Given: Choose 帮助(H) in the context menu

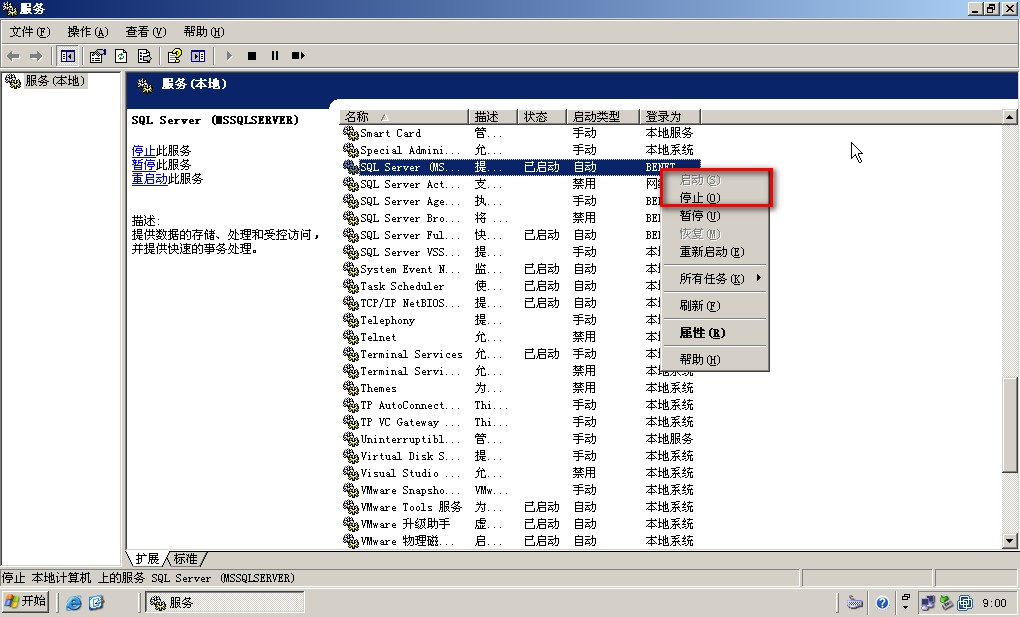Looking at the screenshot, I should [715, 359].
